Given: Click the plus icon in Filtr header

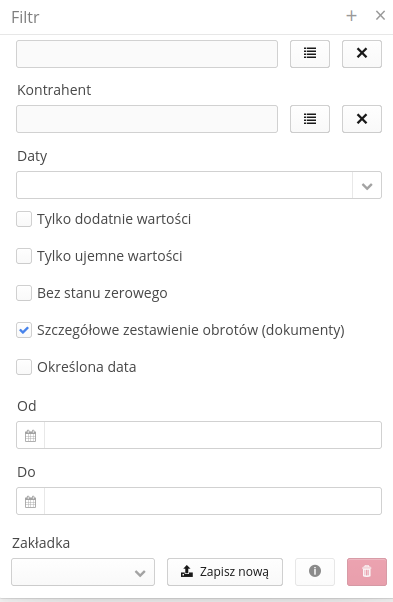Looking at the screenshot, I should [x=351, y=16].
